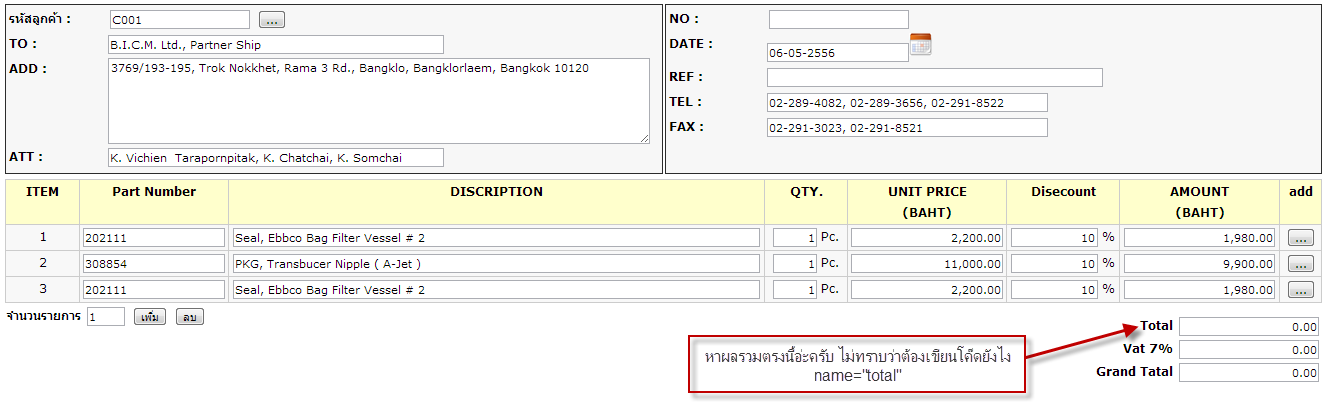Click the discount field in item 2
The height and width of the screenshot is (409, 1327).
pos(1054,264)
